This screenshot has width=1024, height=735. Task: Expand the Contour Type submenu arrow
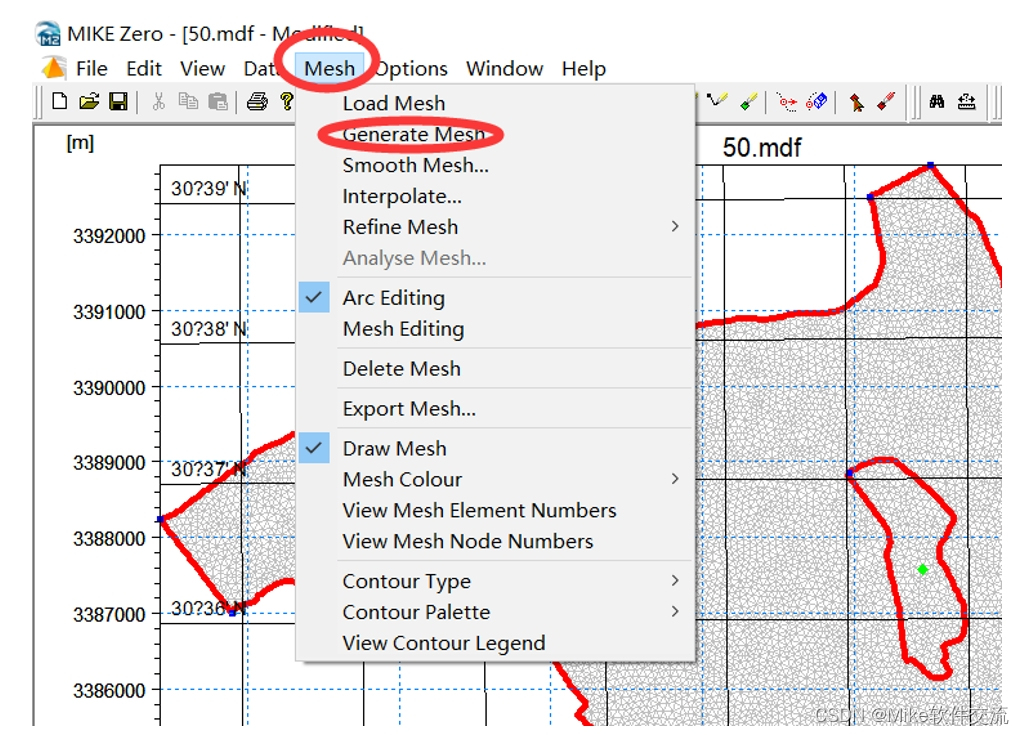coord(675,580)
